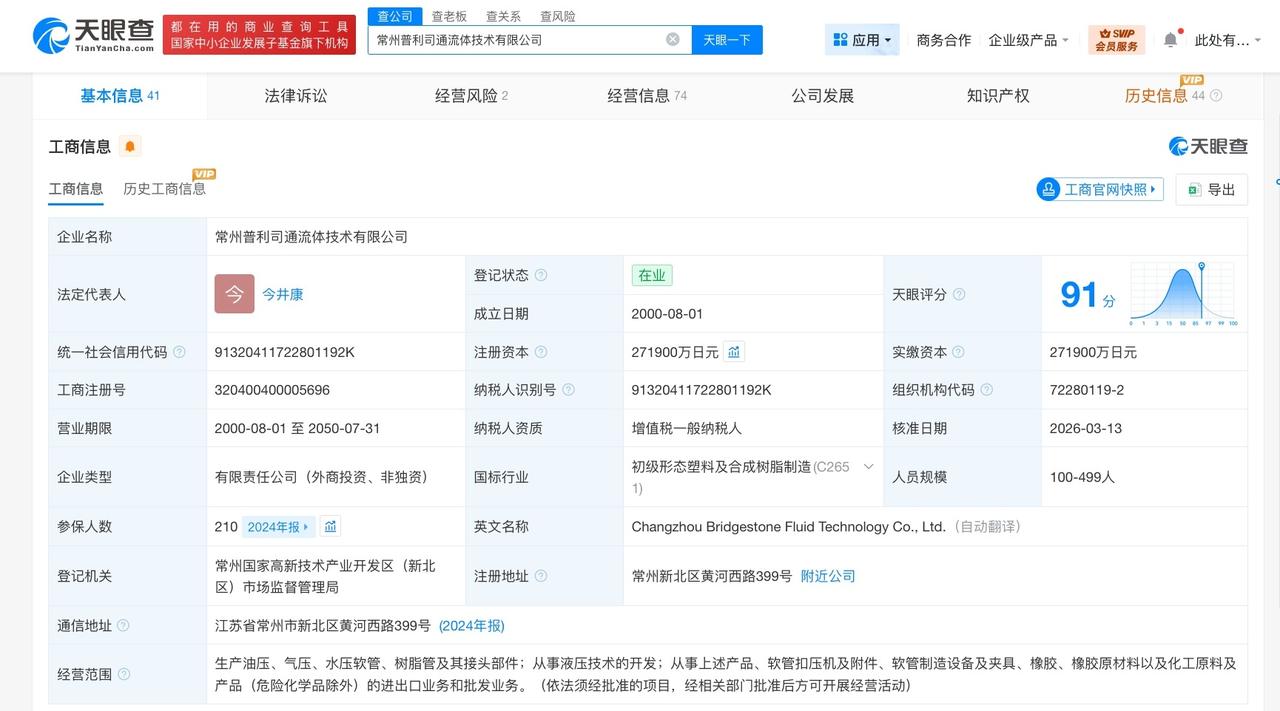1280x711 pixels.
Task: Open the notification bell with red badge
Action: tap(1170, 39)
